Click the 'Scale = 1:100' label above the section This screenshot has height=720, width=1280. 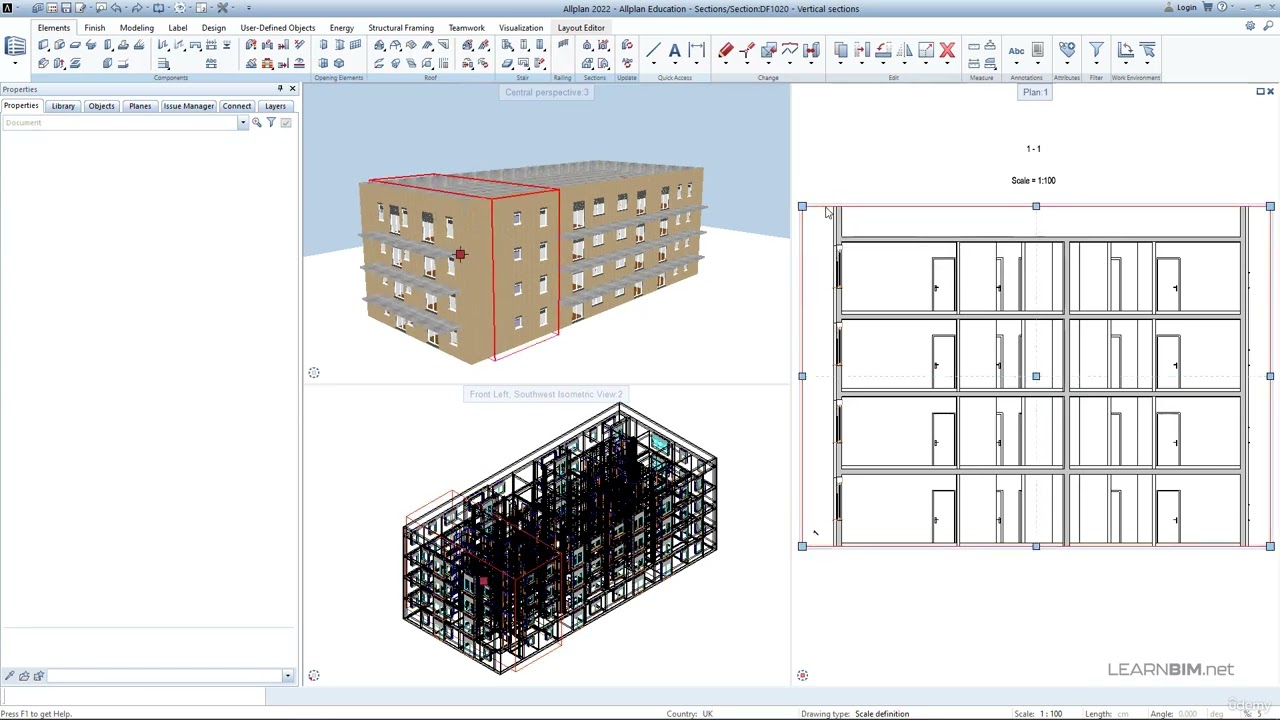[1033, 181]
